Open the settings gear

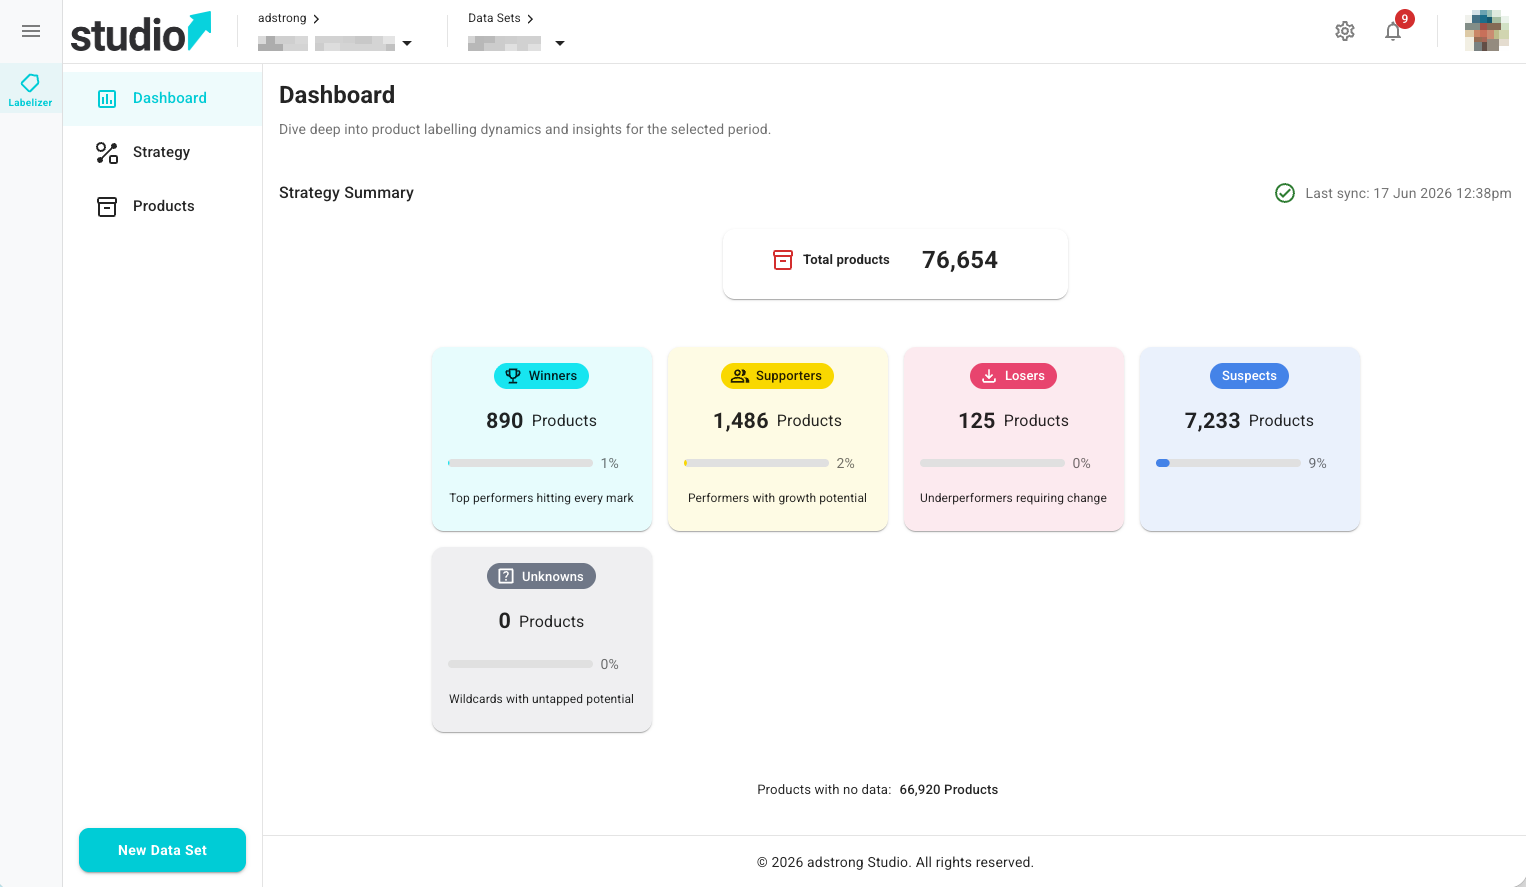(1345, 31)
